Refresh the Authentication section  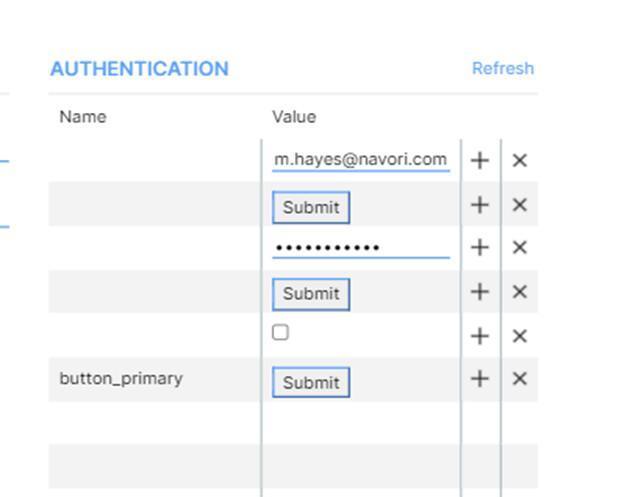click(x=503, y=68)
